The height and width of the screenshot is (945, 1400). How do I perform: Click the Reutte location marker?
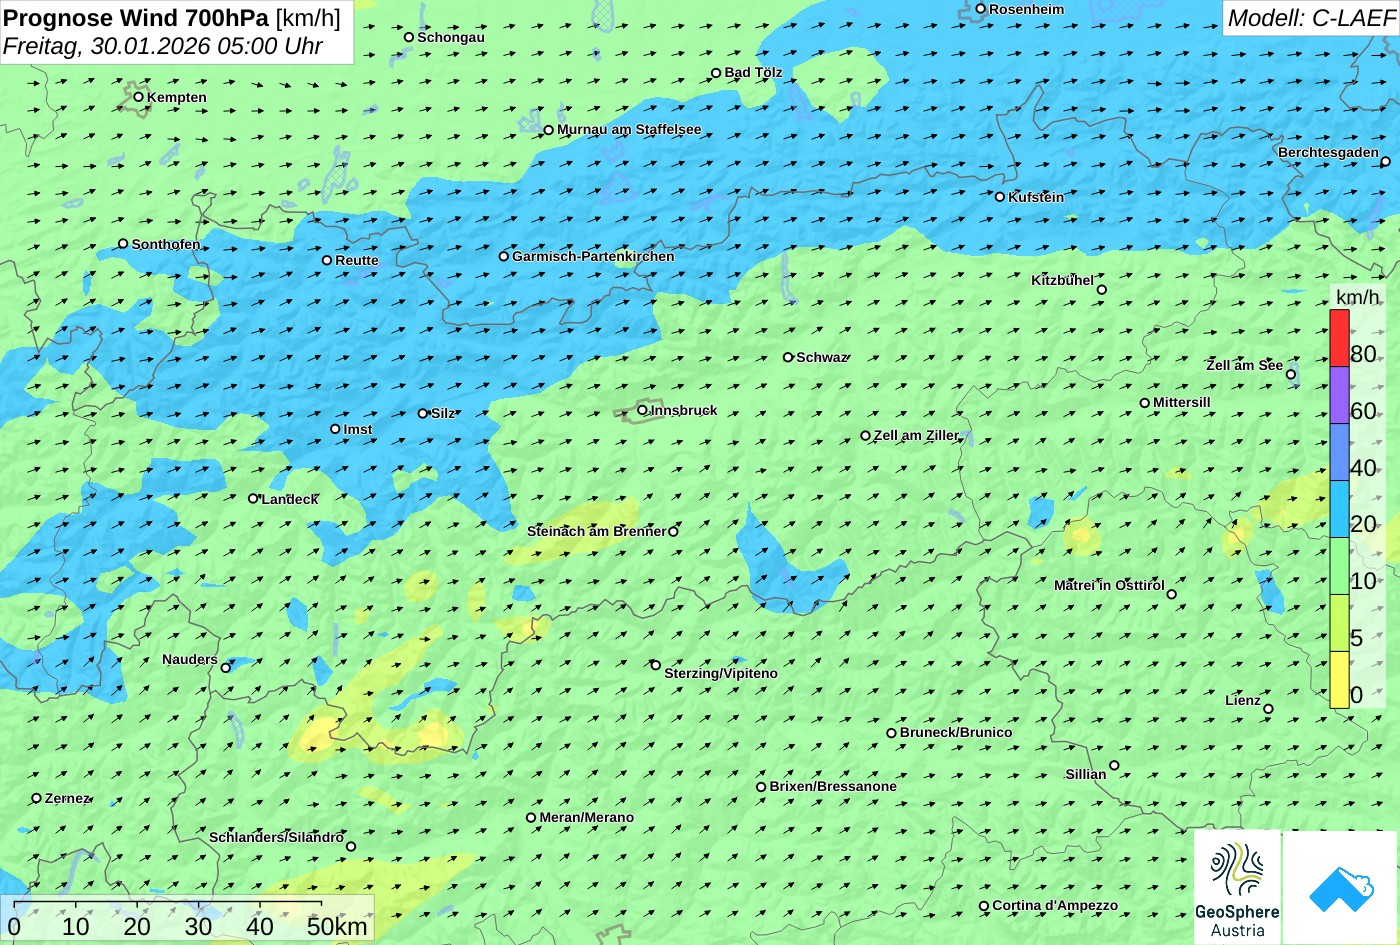(x=327, y=260)
